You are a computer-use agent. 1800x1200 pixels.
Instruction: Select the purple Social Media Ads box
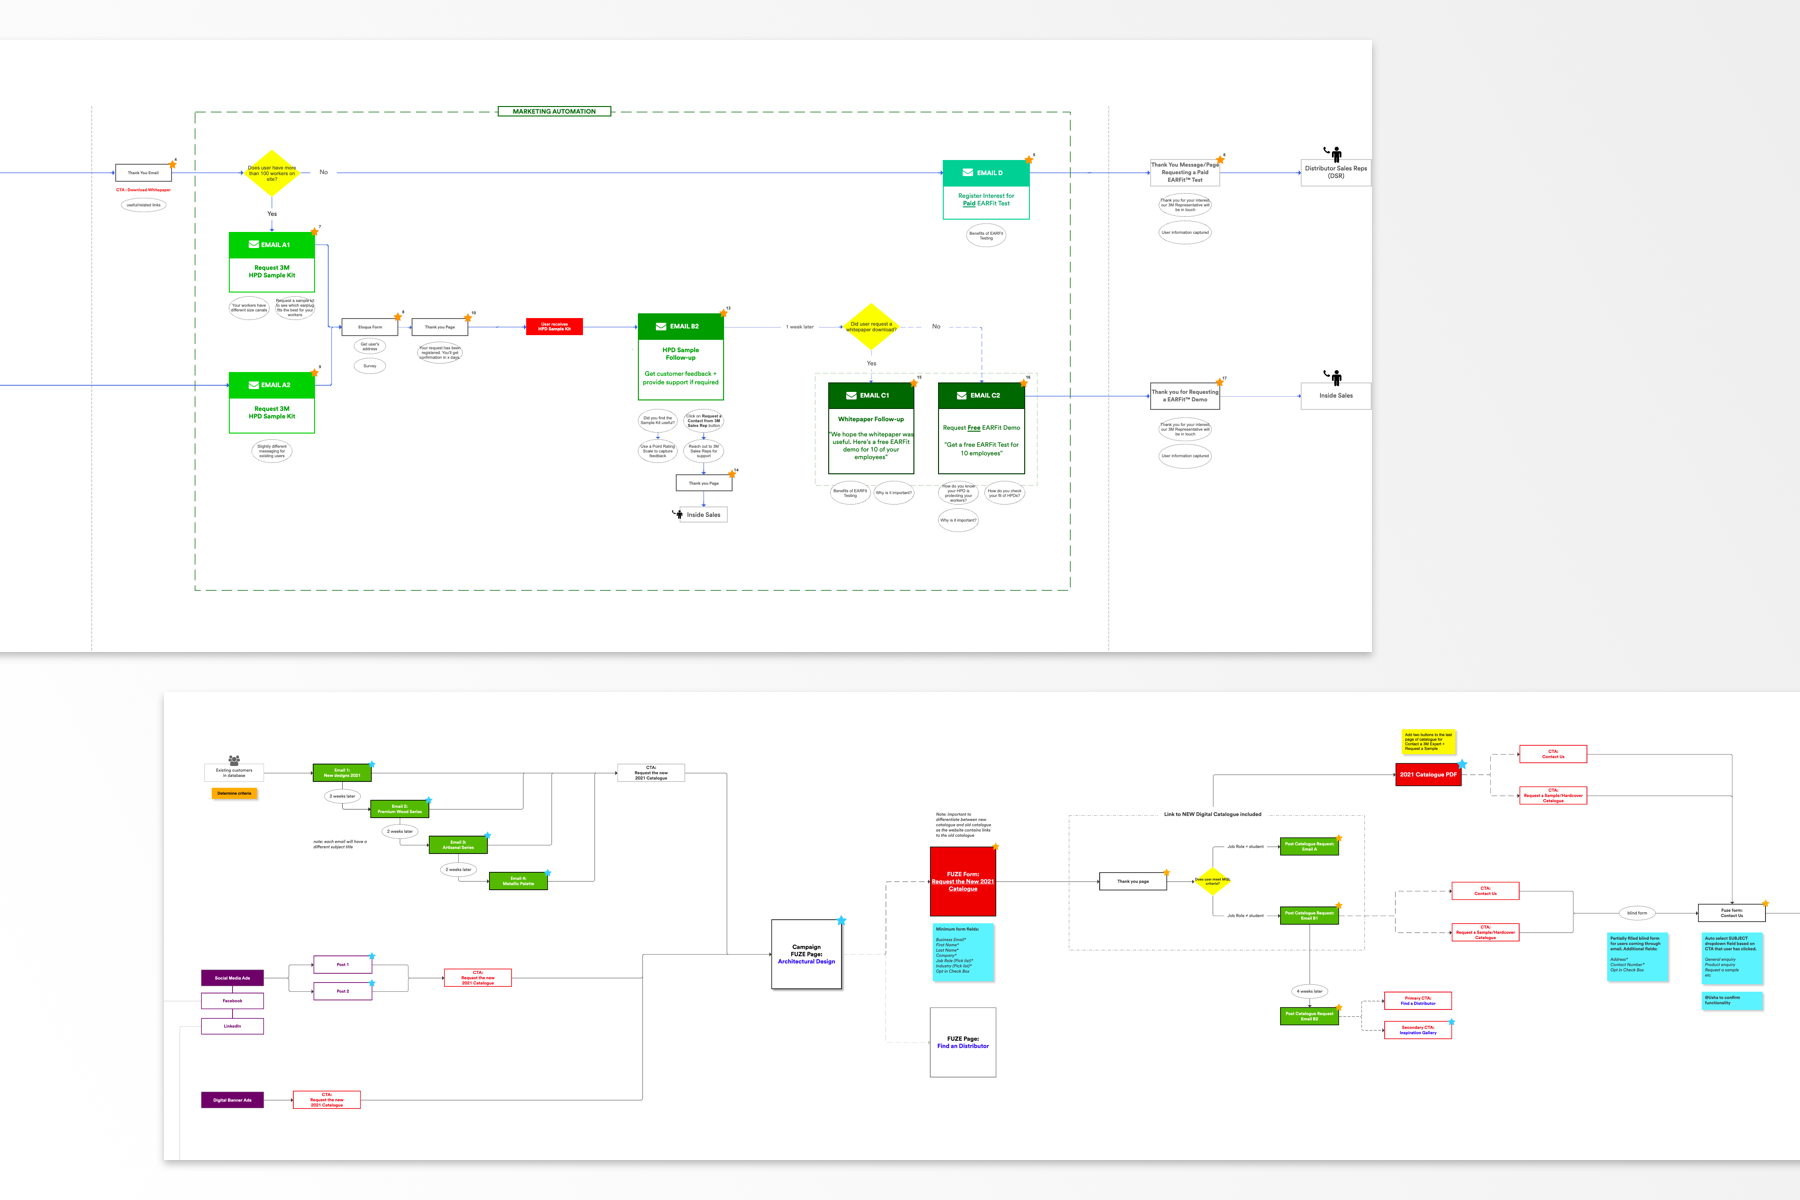232,978
